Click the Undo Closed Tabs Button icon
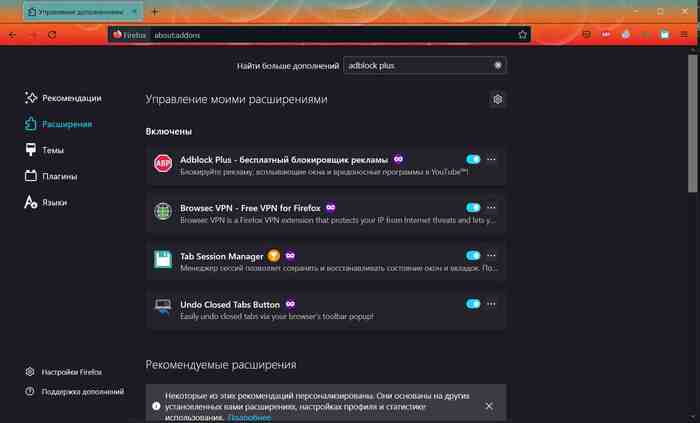Screen dimensions: 700x423 point(163,307)
